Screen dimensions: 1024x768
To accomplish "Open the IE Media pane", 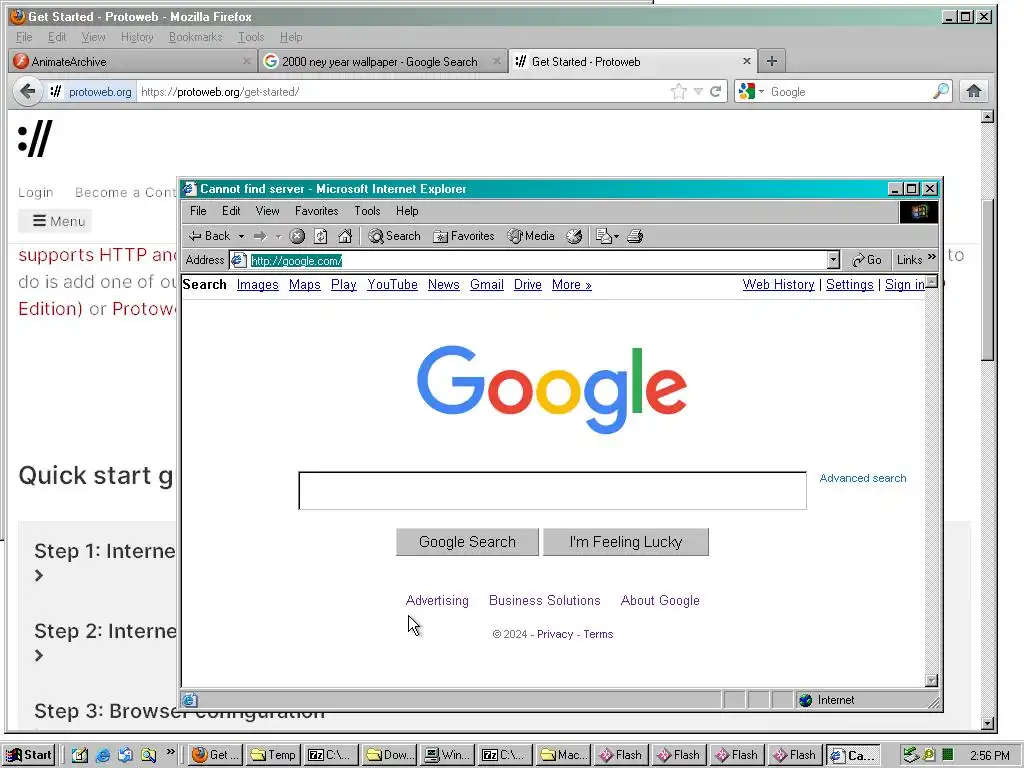I will 531,236.
